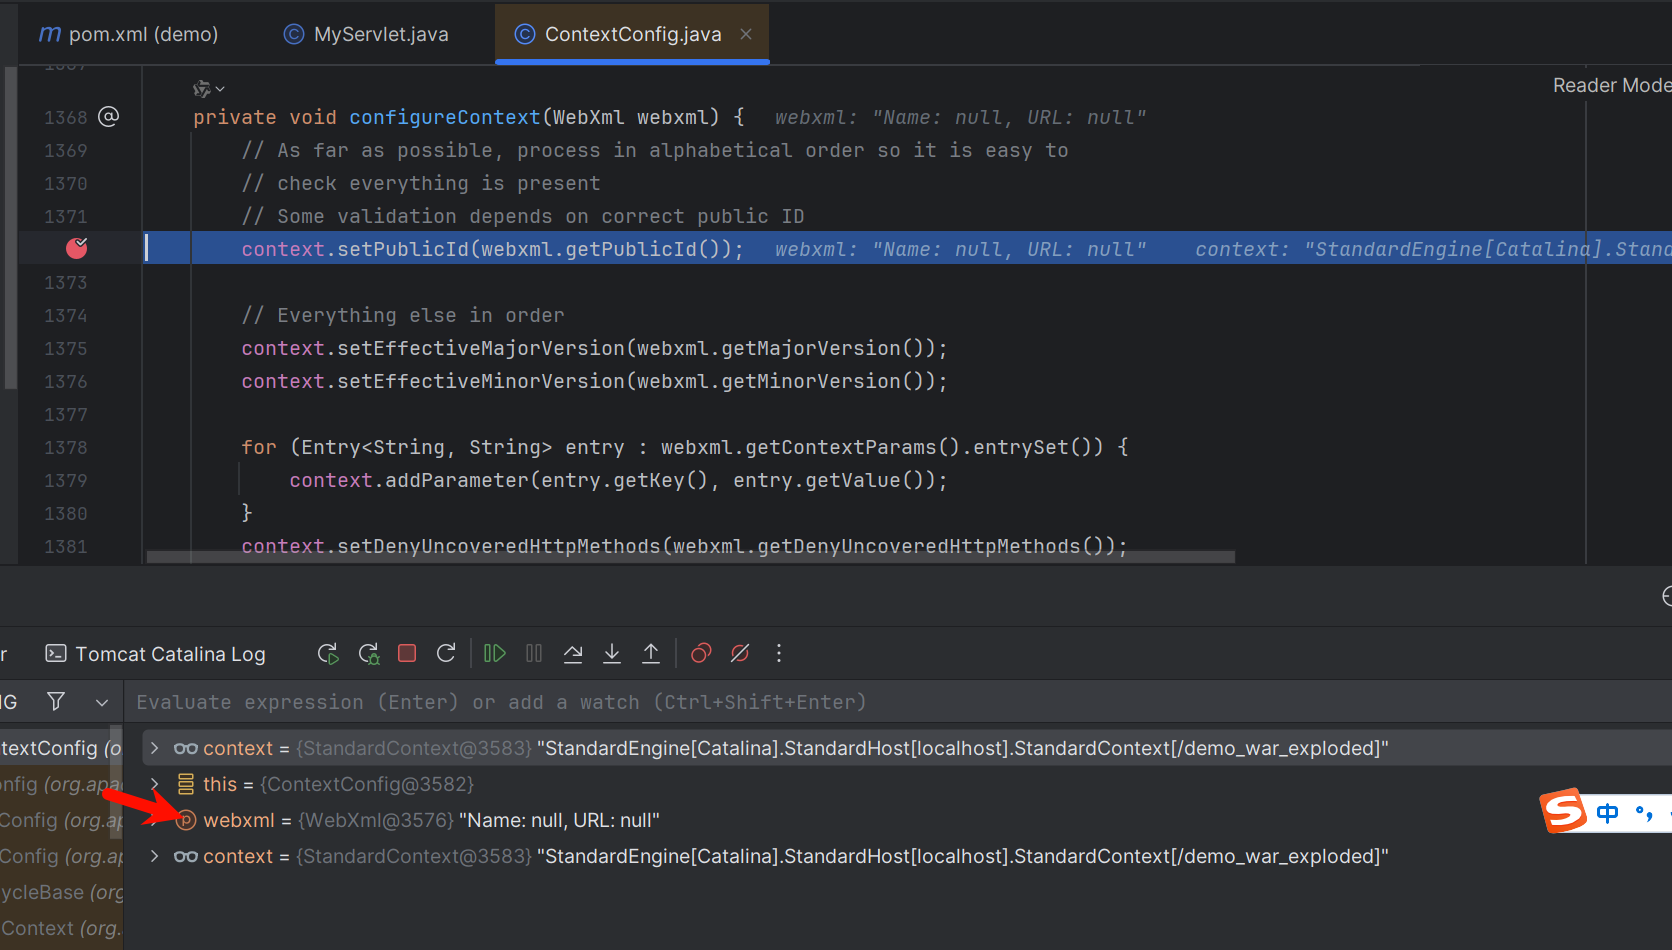1672x950 pixels.
Task: Open the dropdown chevron beside the filter
Action: (101, 702)
